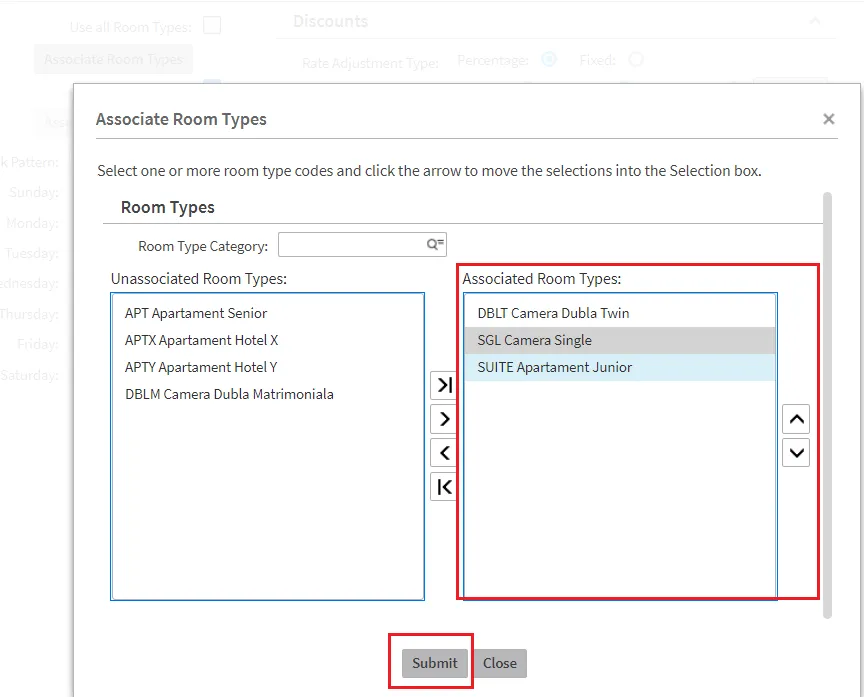Viewport: 864px width, 697px height.
Task: Click the move-all-left arrow button
Action: (444, 487)
